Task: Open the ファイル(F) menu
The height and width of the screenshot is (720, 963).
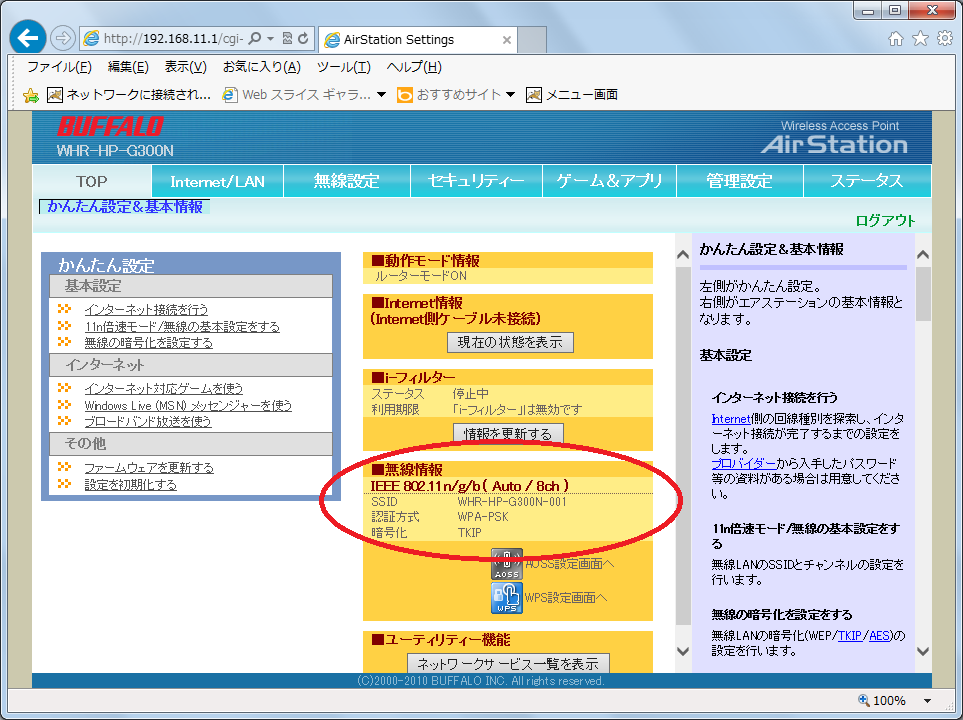Action: 59,67
